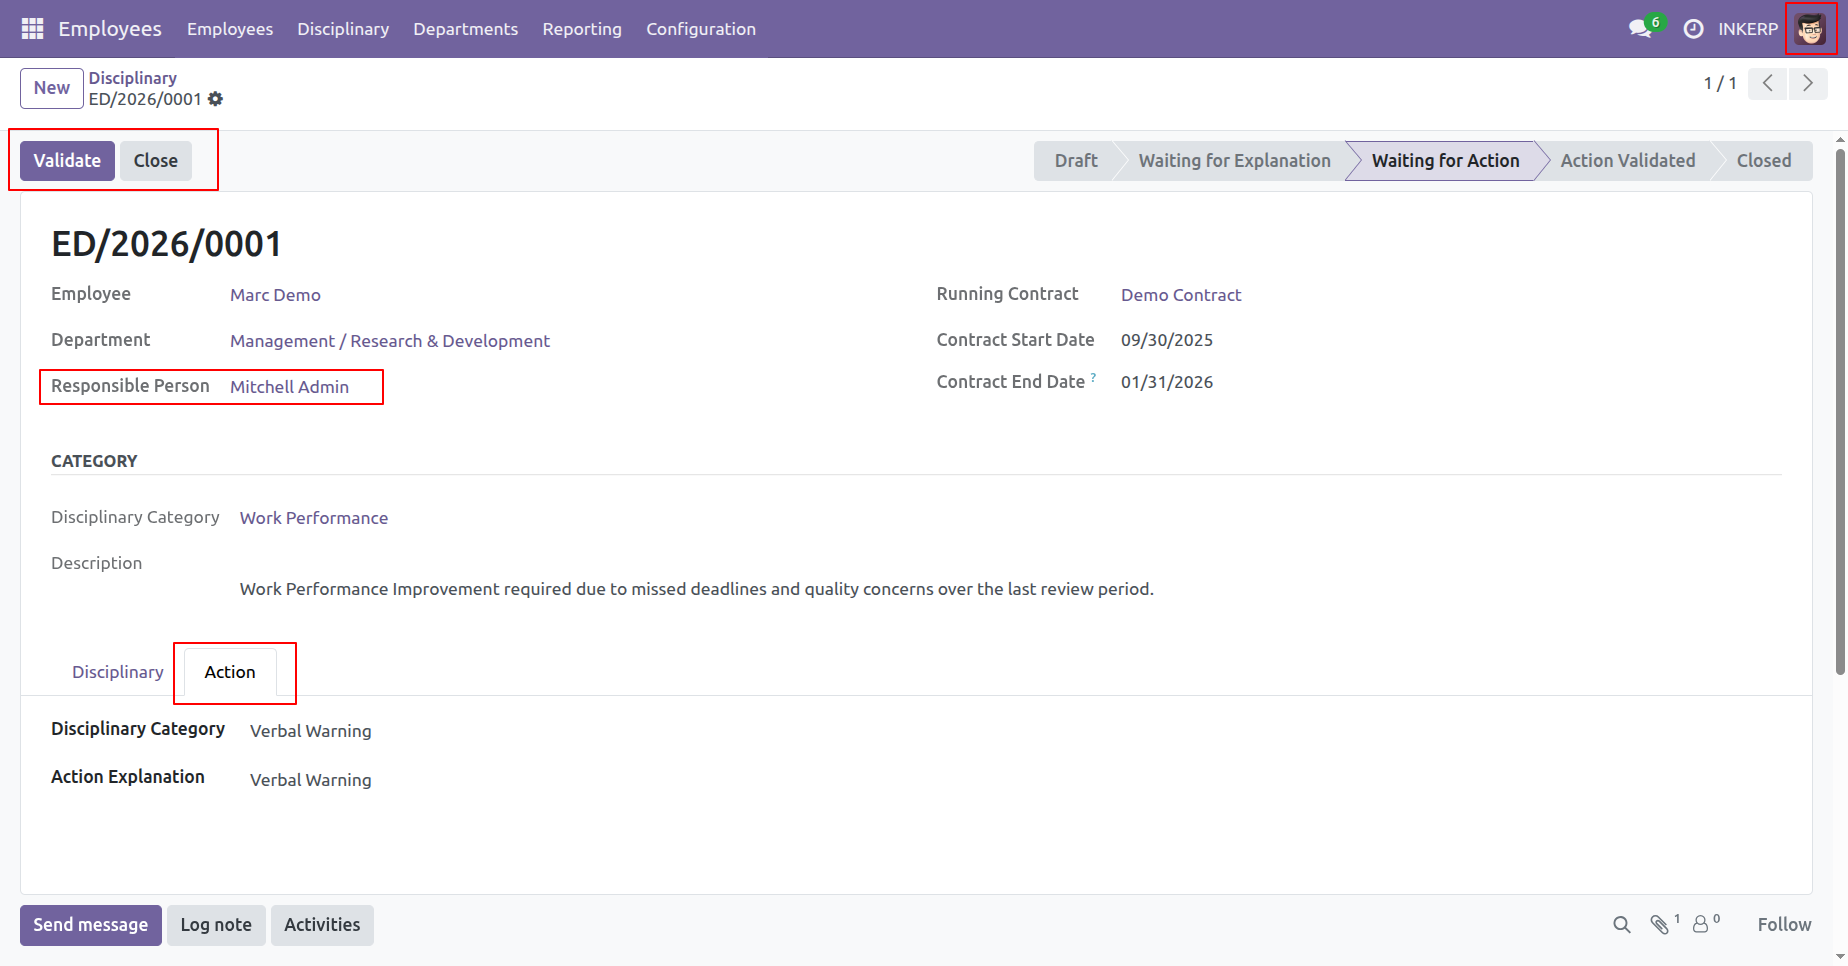The width and height of the screenshot is (1848, 966).
Task: Open the Demo Contract link
Action: [x=1181, y=295]
